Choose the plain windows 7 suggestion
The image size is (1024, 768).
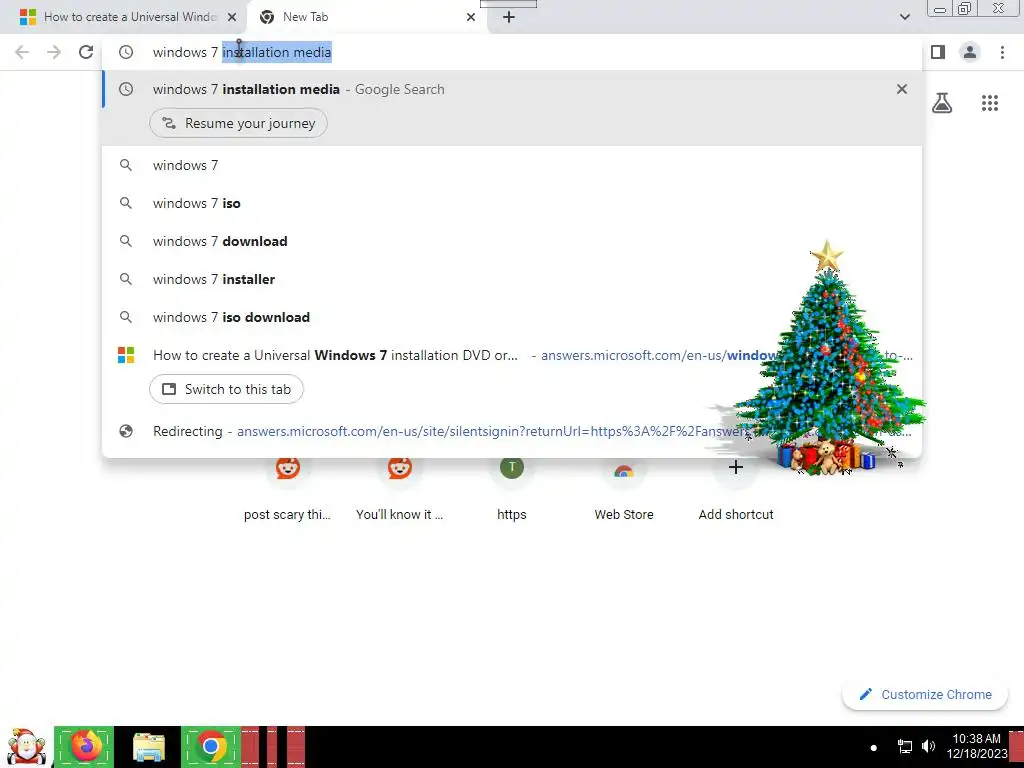click(512, 165)
